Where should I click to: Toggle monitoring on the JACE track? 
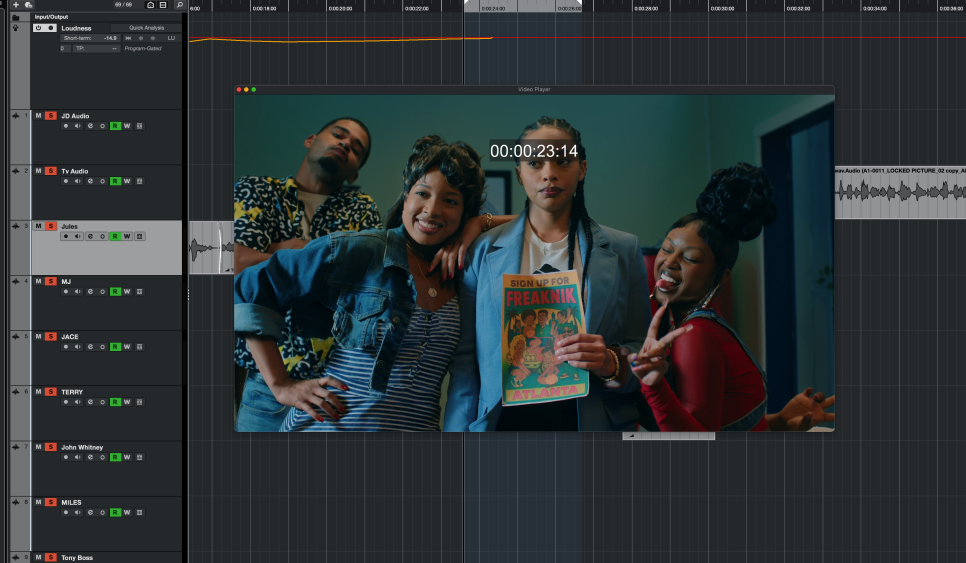78,347
